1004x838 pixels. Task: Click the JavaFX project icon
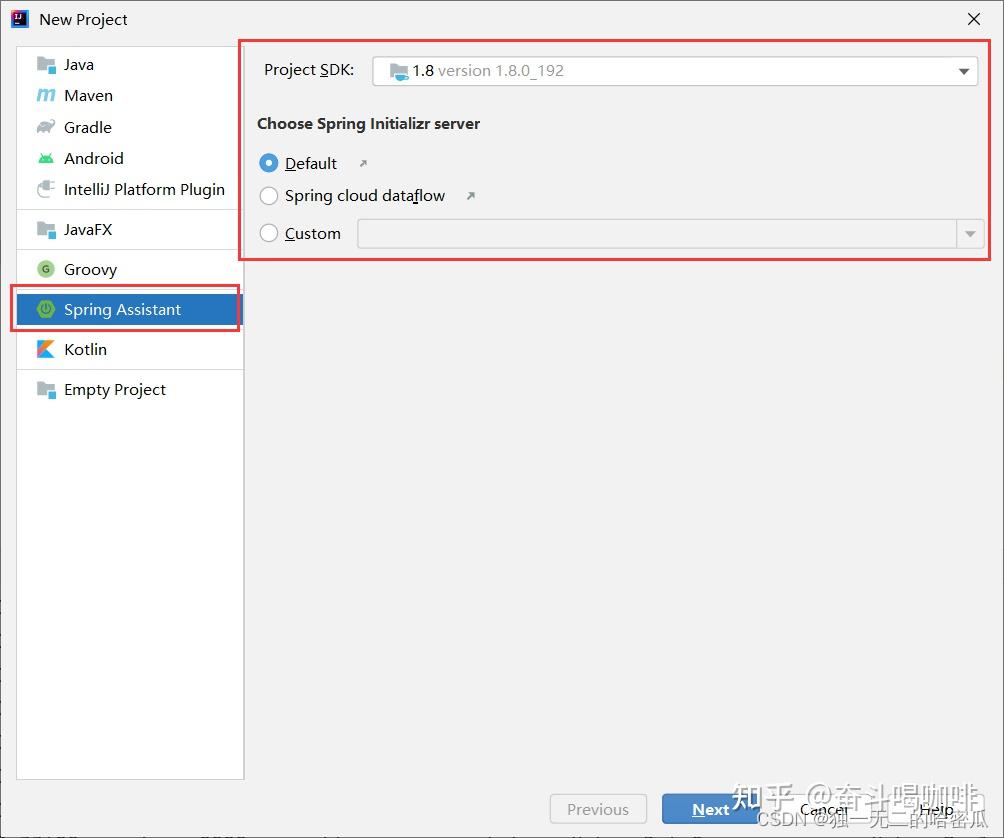pyautogui.click(x=46, y=229)
